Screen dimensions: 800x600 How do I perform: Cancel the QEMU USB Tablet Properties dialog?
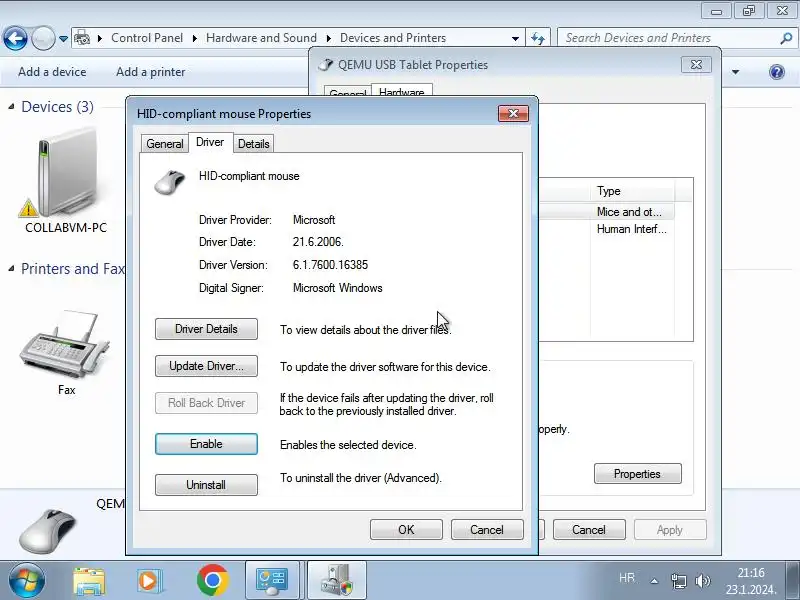(589, 530)
